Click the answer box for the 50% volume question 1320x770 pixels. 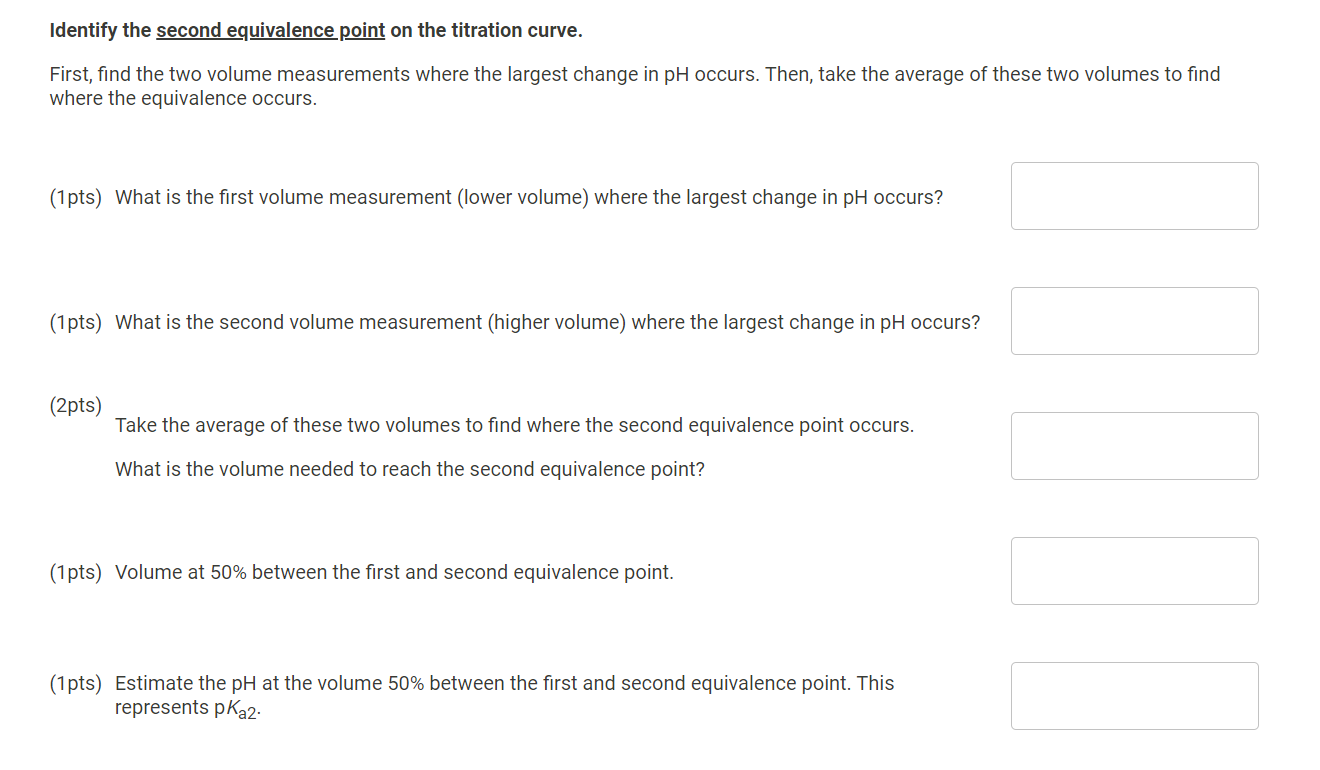tap(1134, 571)
